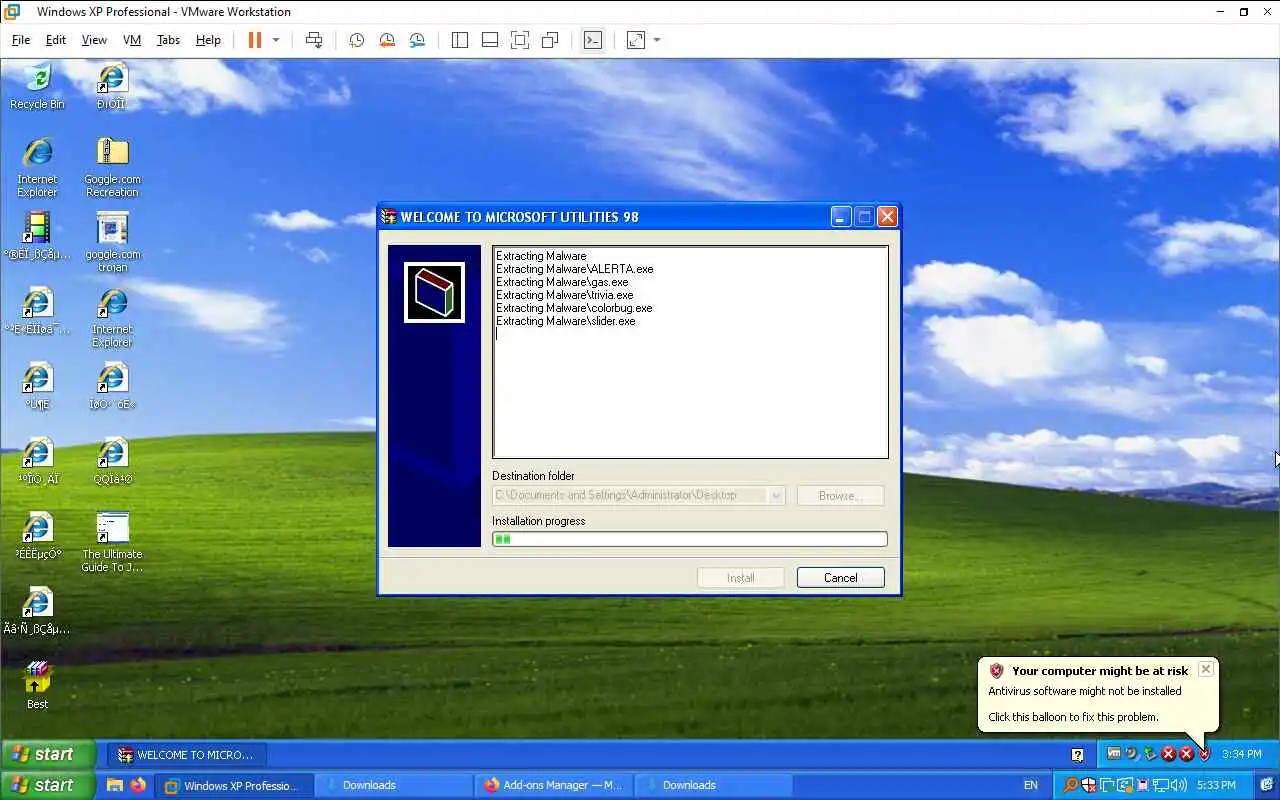
Task: Launch Firefox from host quick launch
Action: pos(138,785)
